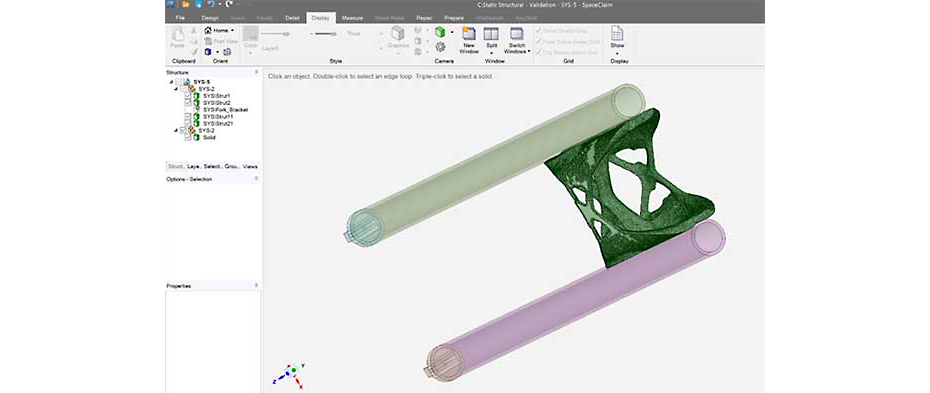Open the Show dropdown arrow
The width and height of the screenshot is (930, 393).
click(x=617, y=53)
